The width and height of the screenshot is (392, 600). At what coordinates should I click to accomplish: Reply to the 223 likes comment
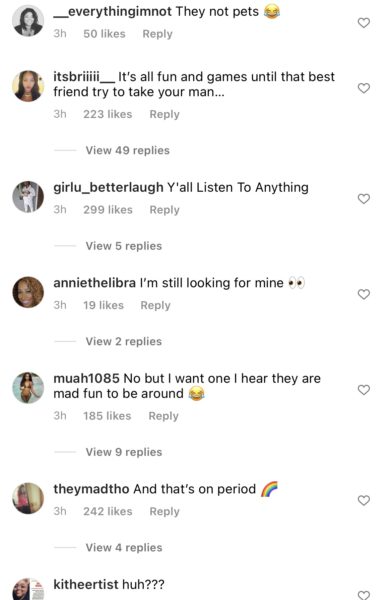click(164, 114)
